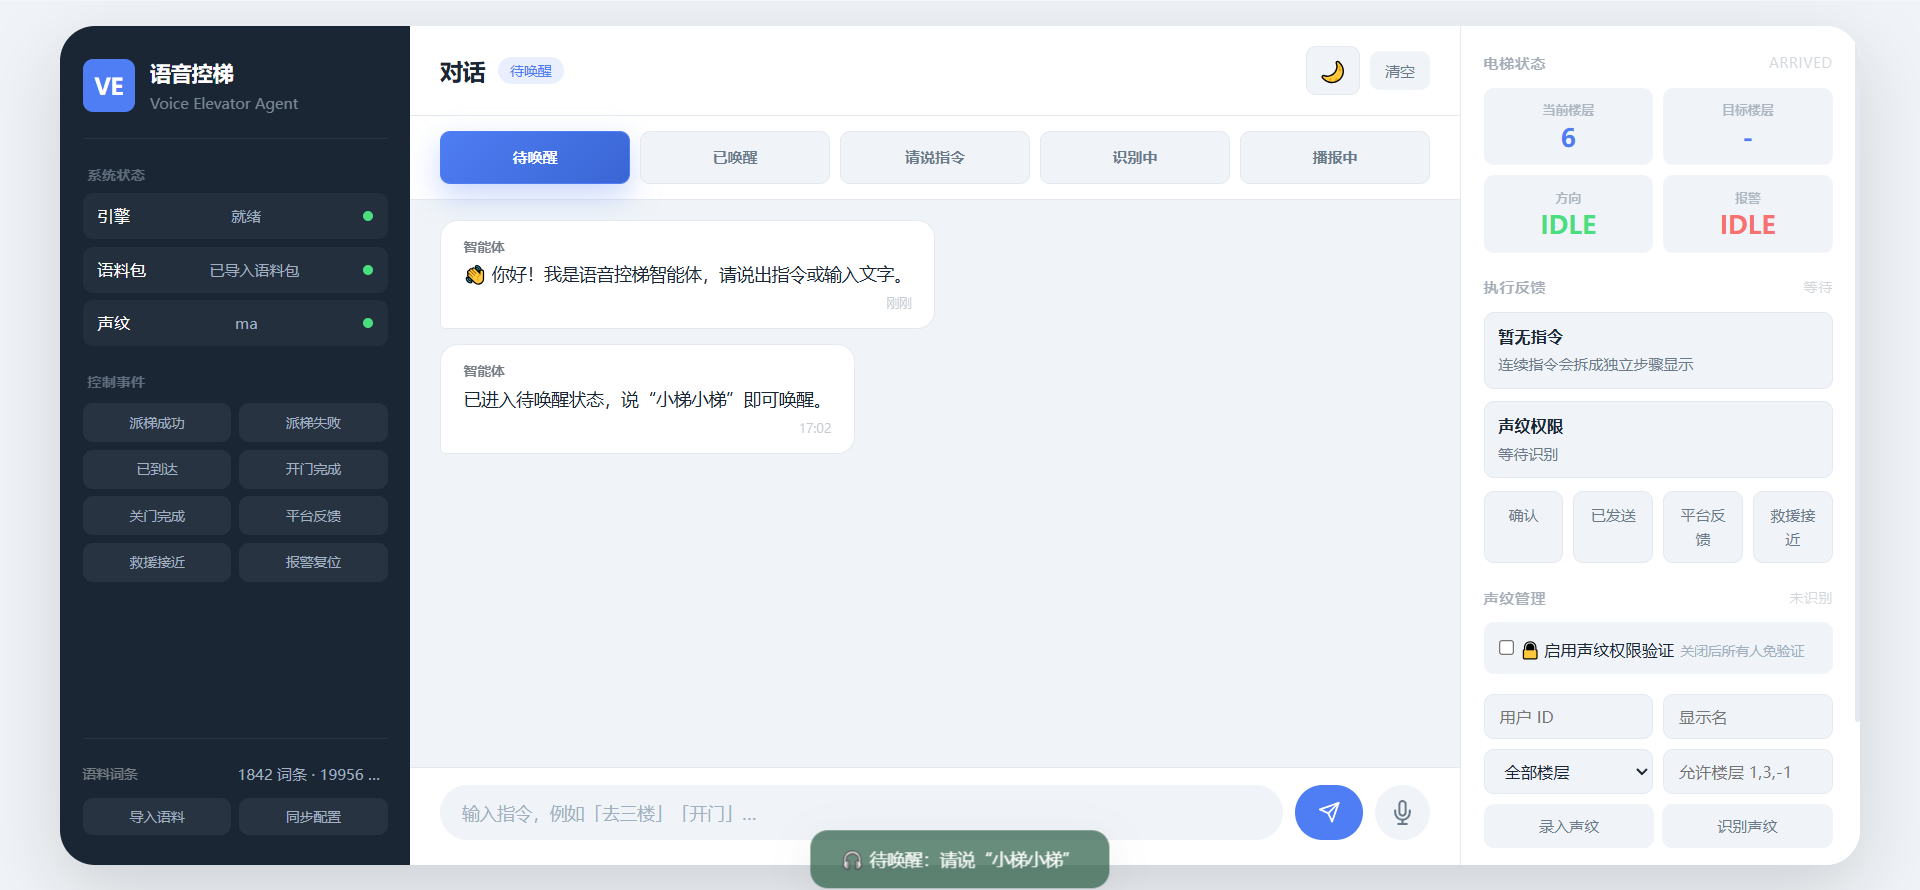Image resolution: width=1920 pixels, height=890 pixels.
Task: Click the ARRIVED status label
Action: [x=1800, y=63]
